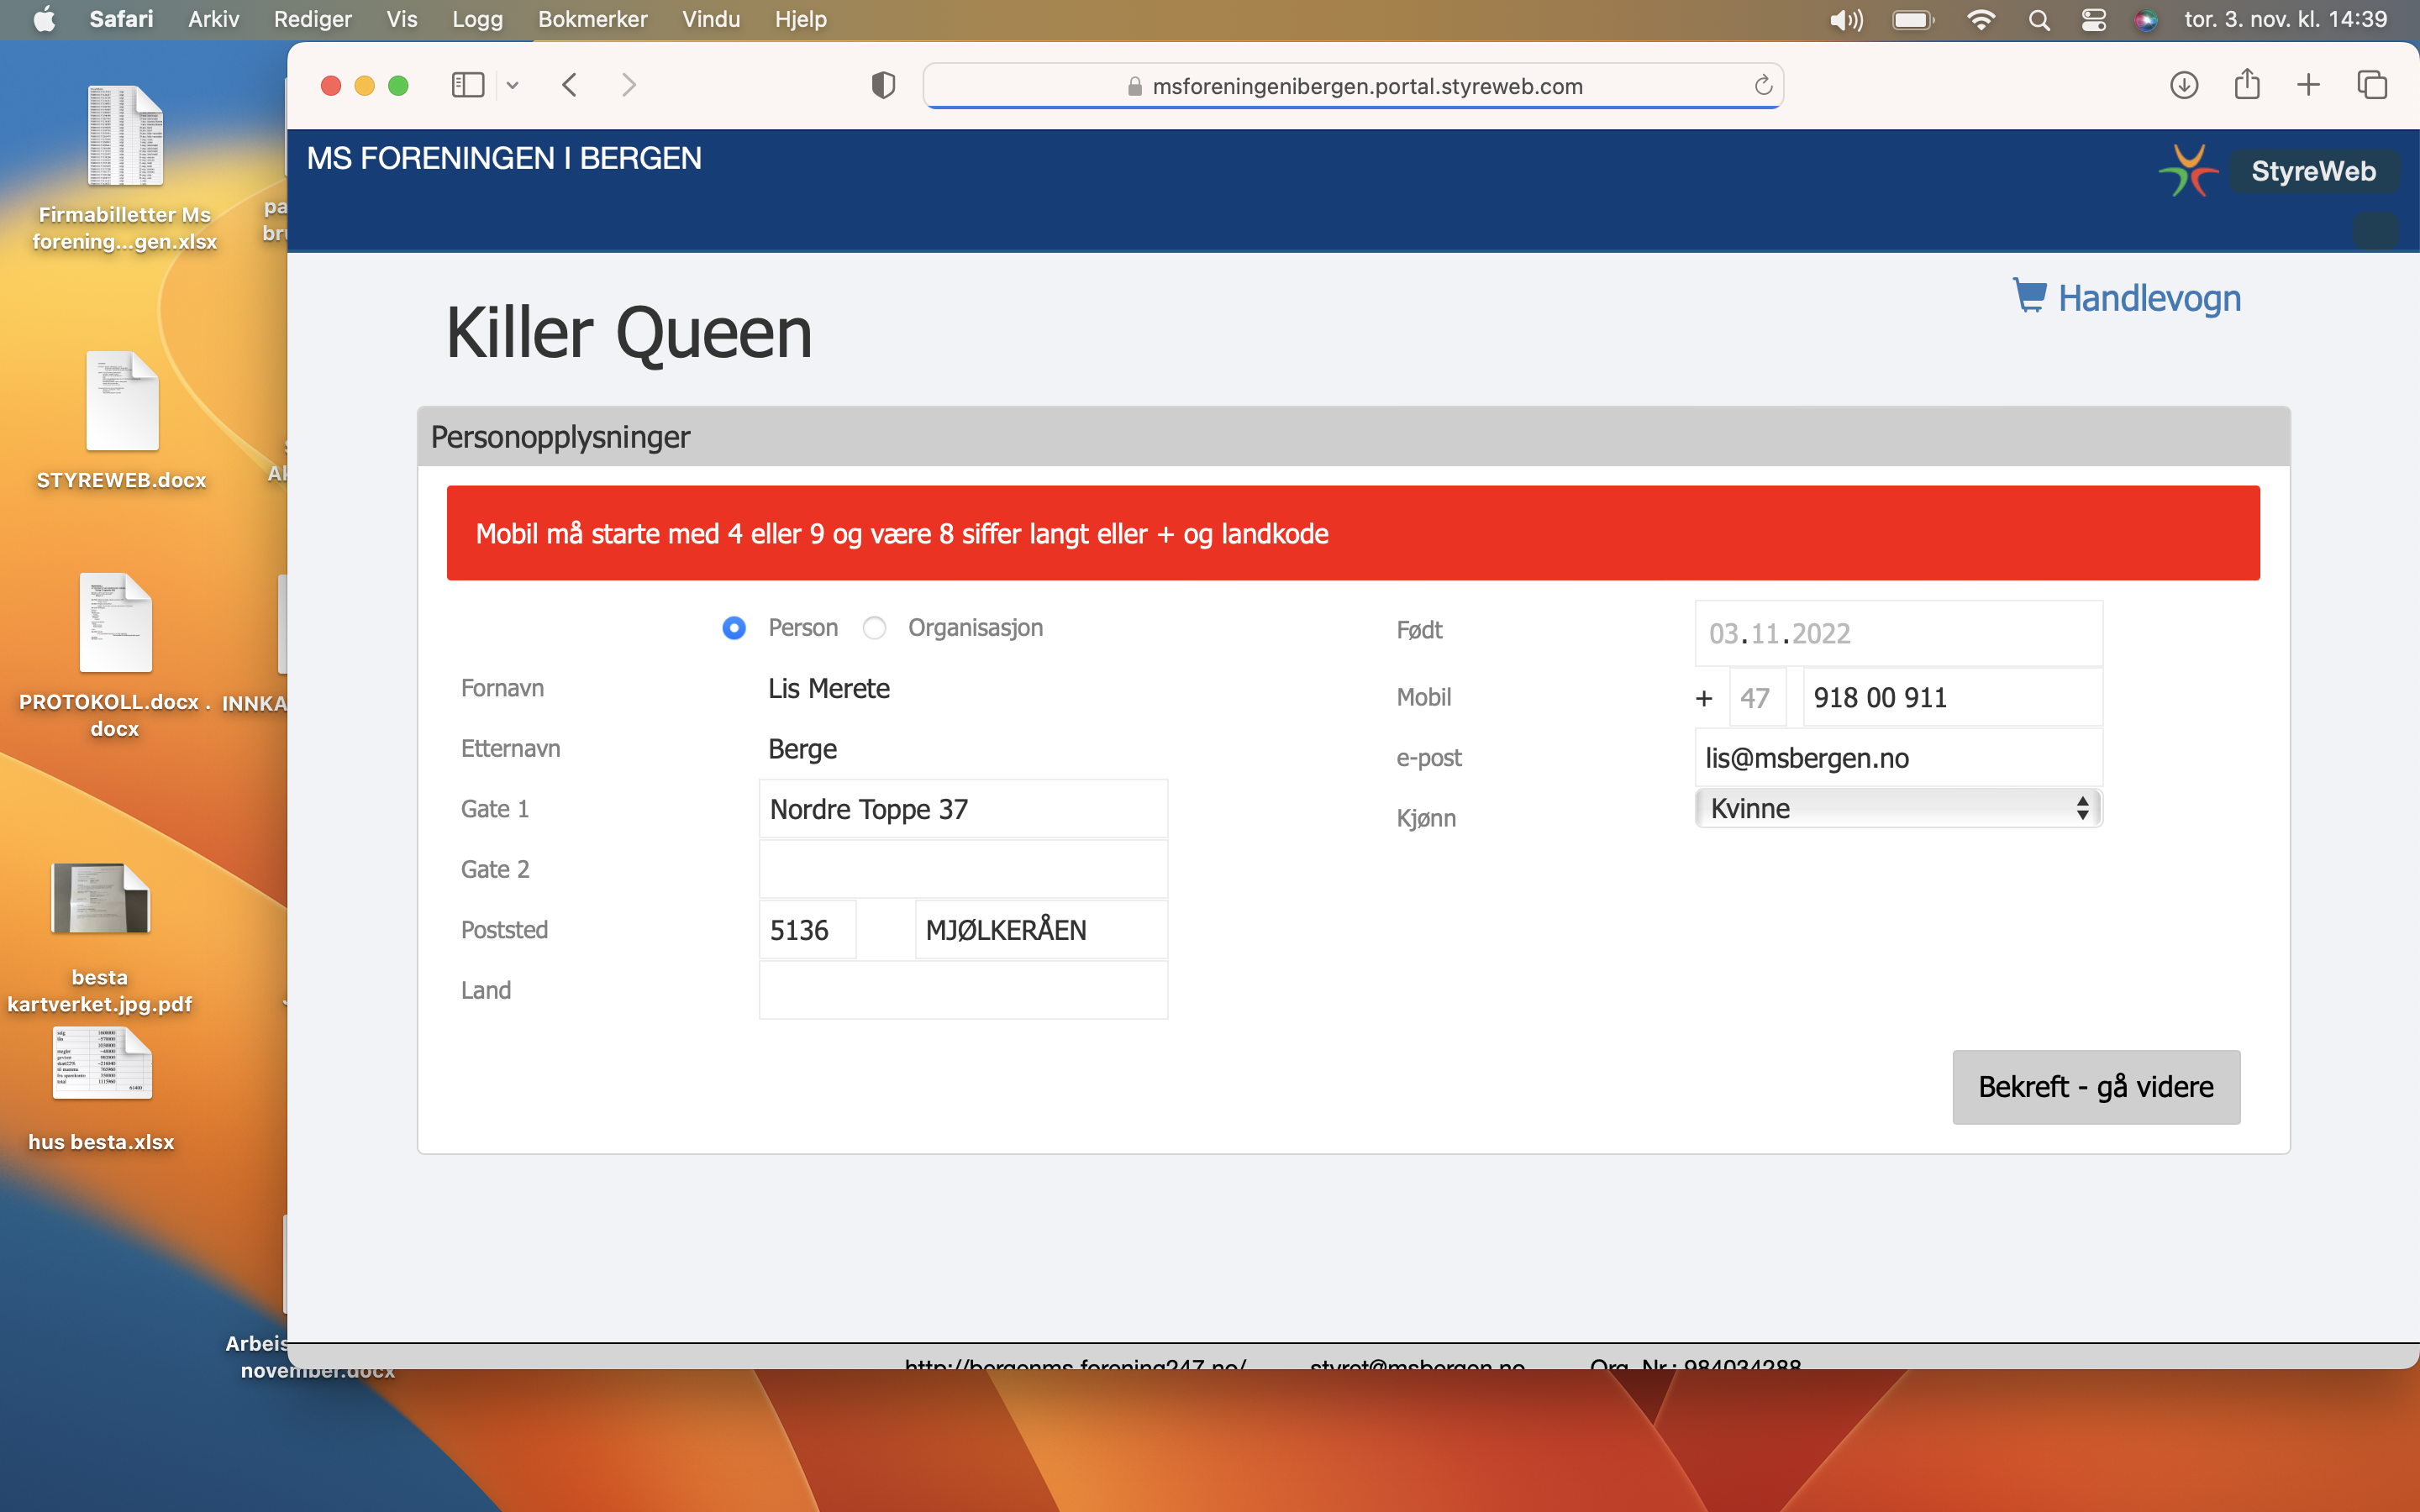Select the Person radio button

pos(734,628)
